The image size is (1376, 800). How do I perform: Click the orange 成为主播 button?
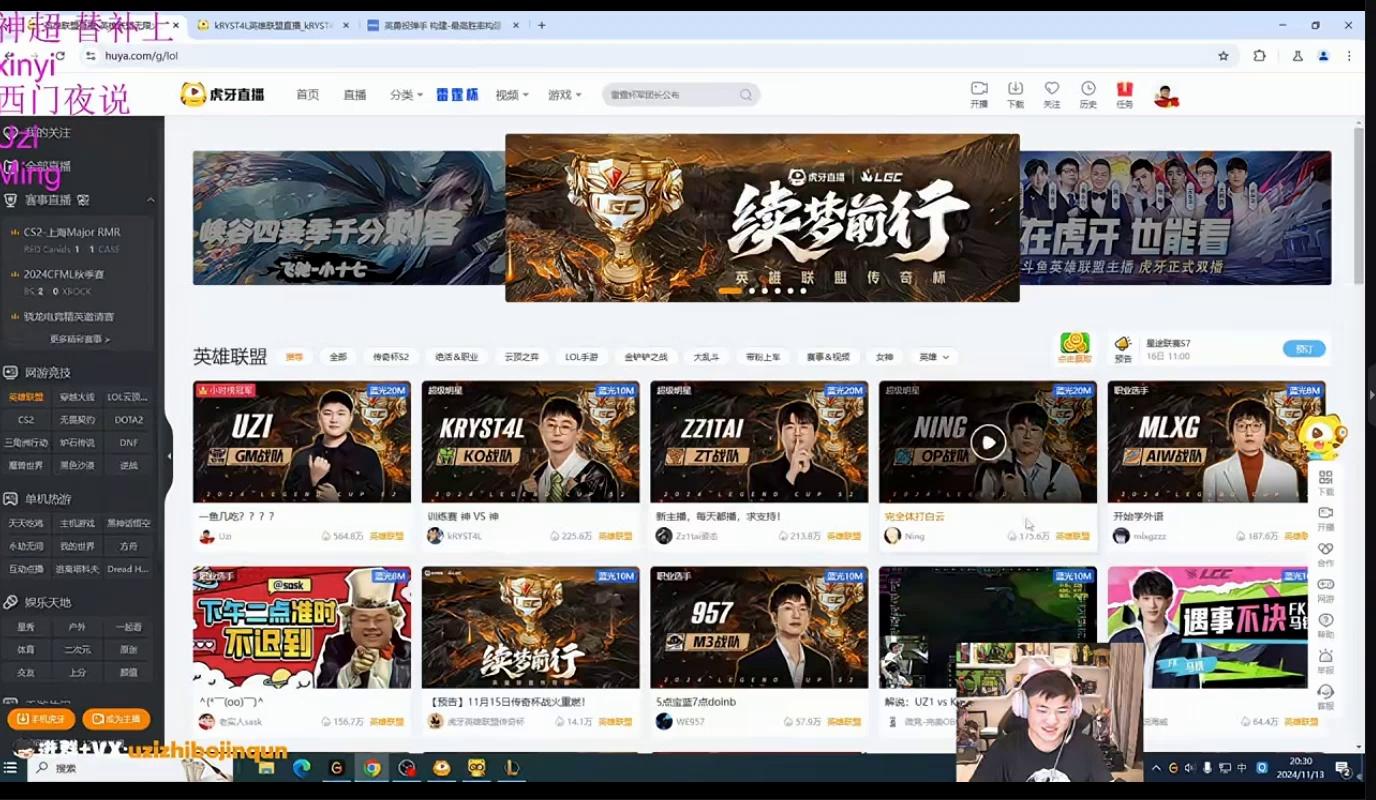coord(116,719)
